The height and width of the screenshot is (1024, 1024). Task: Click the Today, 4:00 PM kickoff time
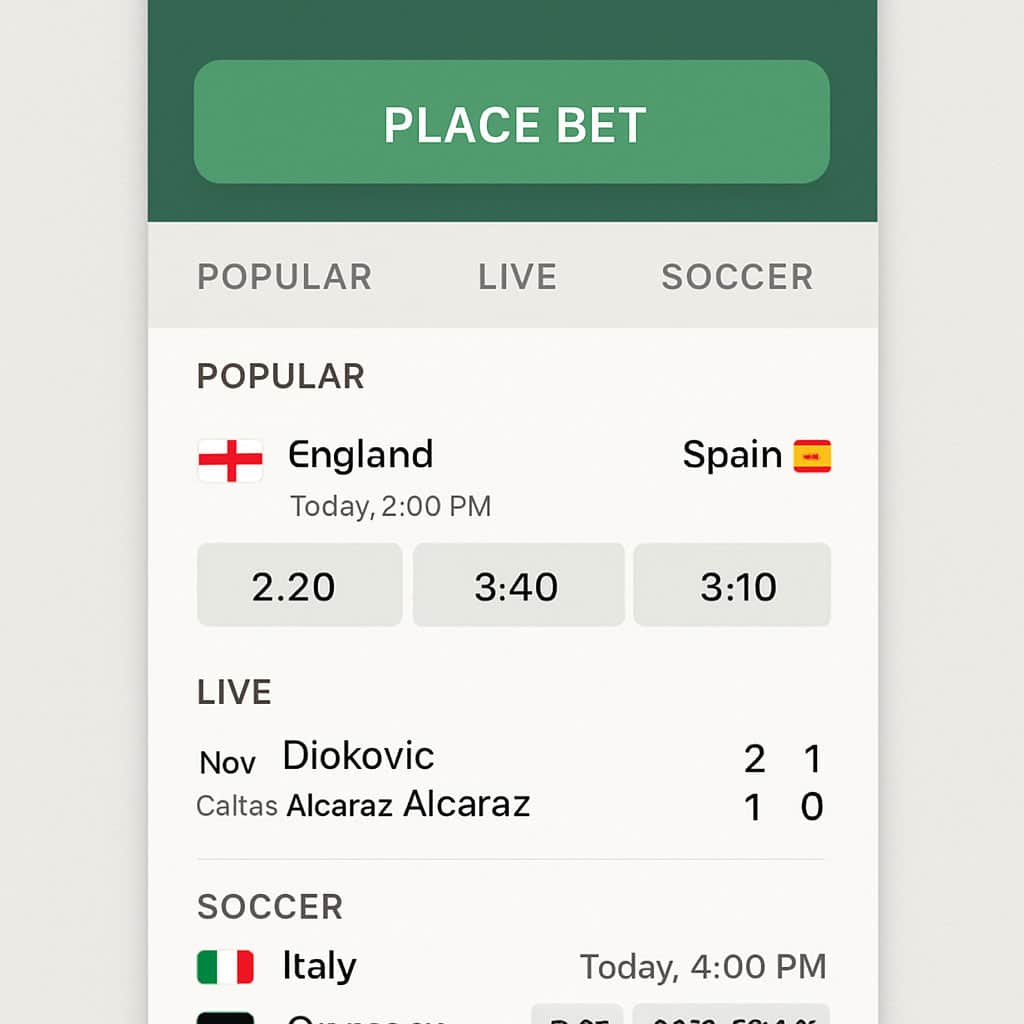pos(703,967)
